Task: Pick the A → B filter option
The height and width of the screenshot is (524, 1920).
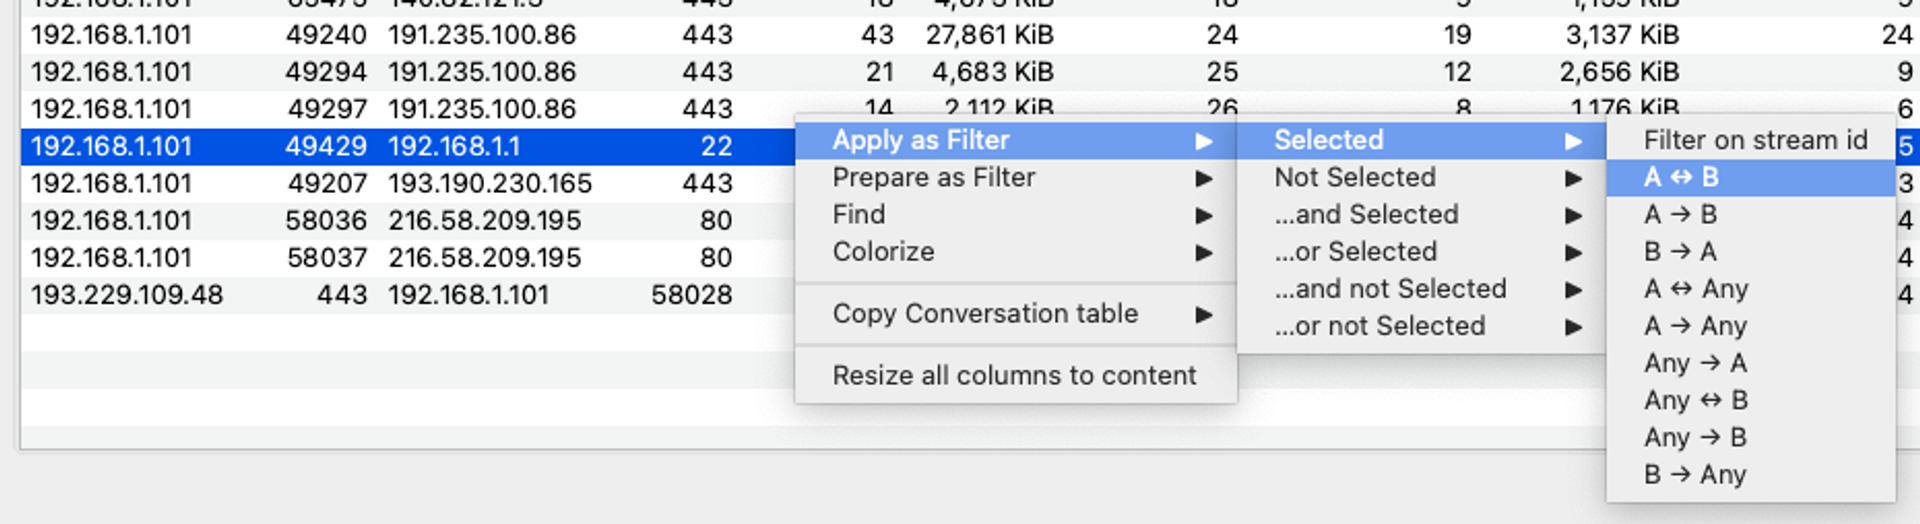Action: pyautogui.click(x=1680, y=214)
